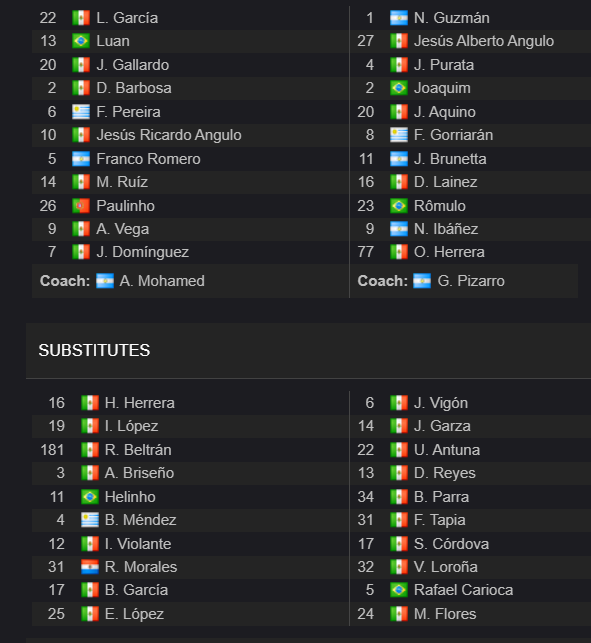The image size is (591, 643).
Task: Open Jesús Alberto Angulo's profile
Action: pos(484,41)
